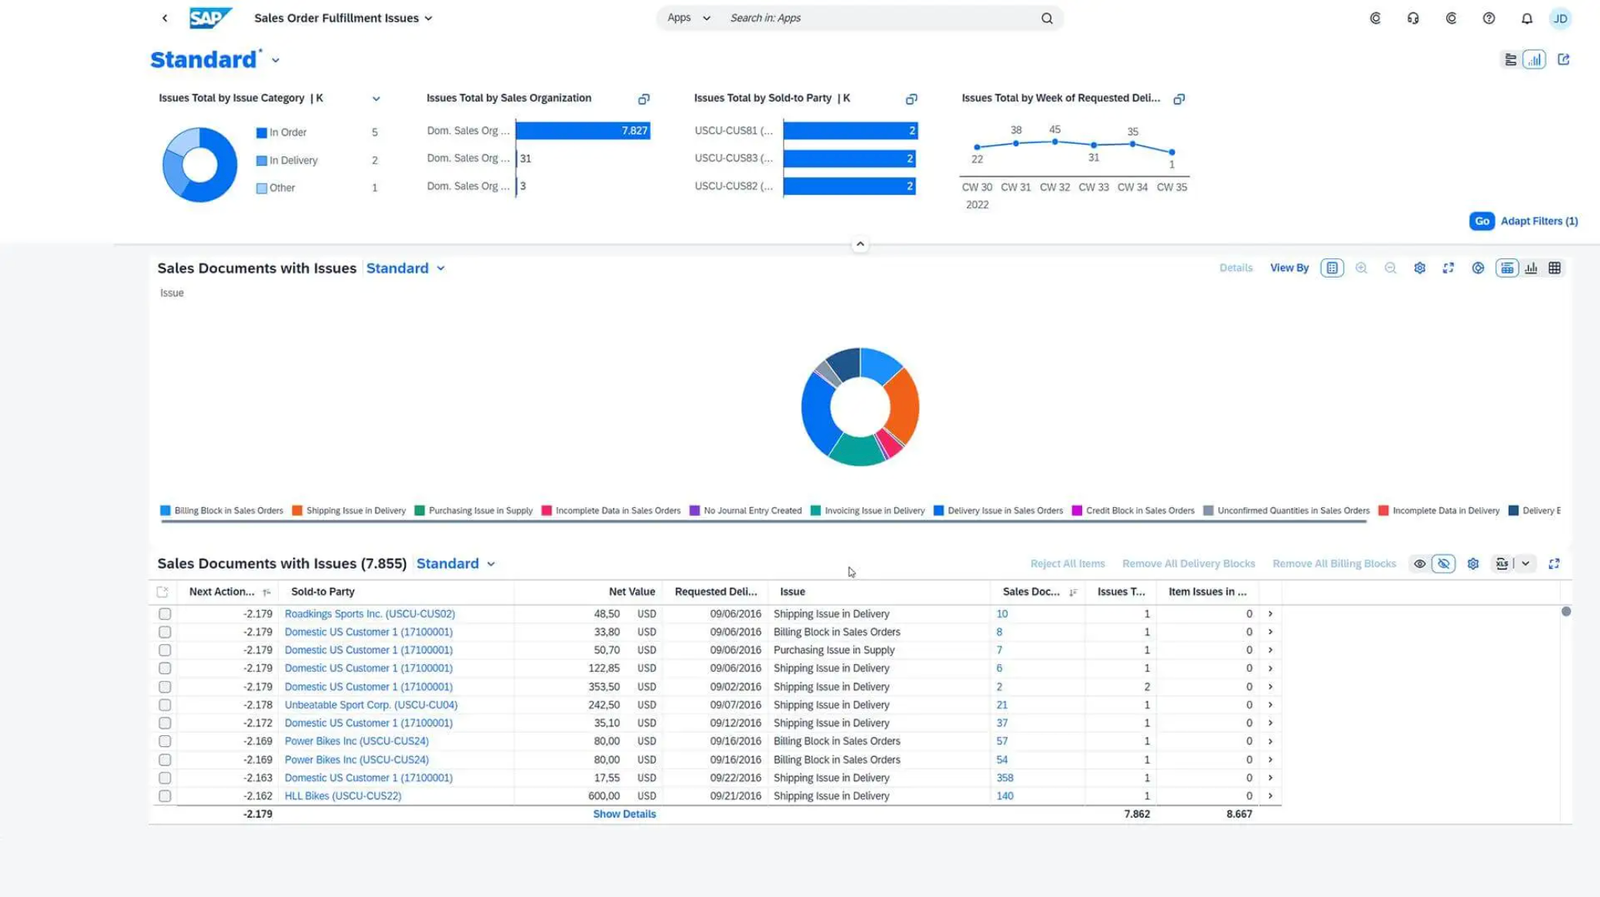Open the notifications bell
This screenshot has width=1600, height=897.
pyautogui.click(x=1526, y=18)
